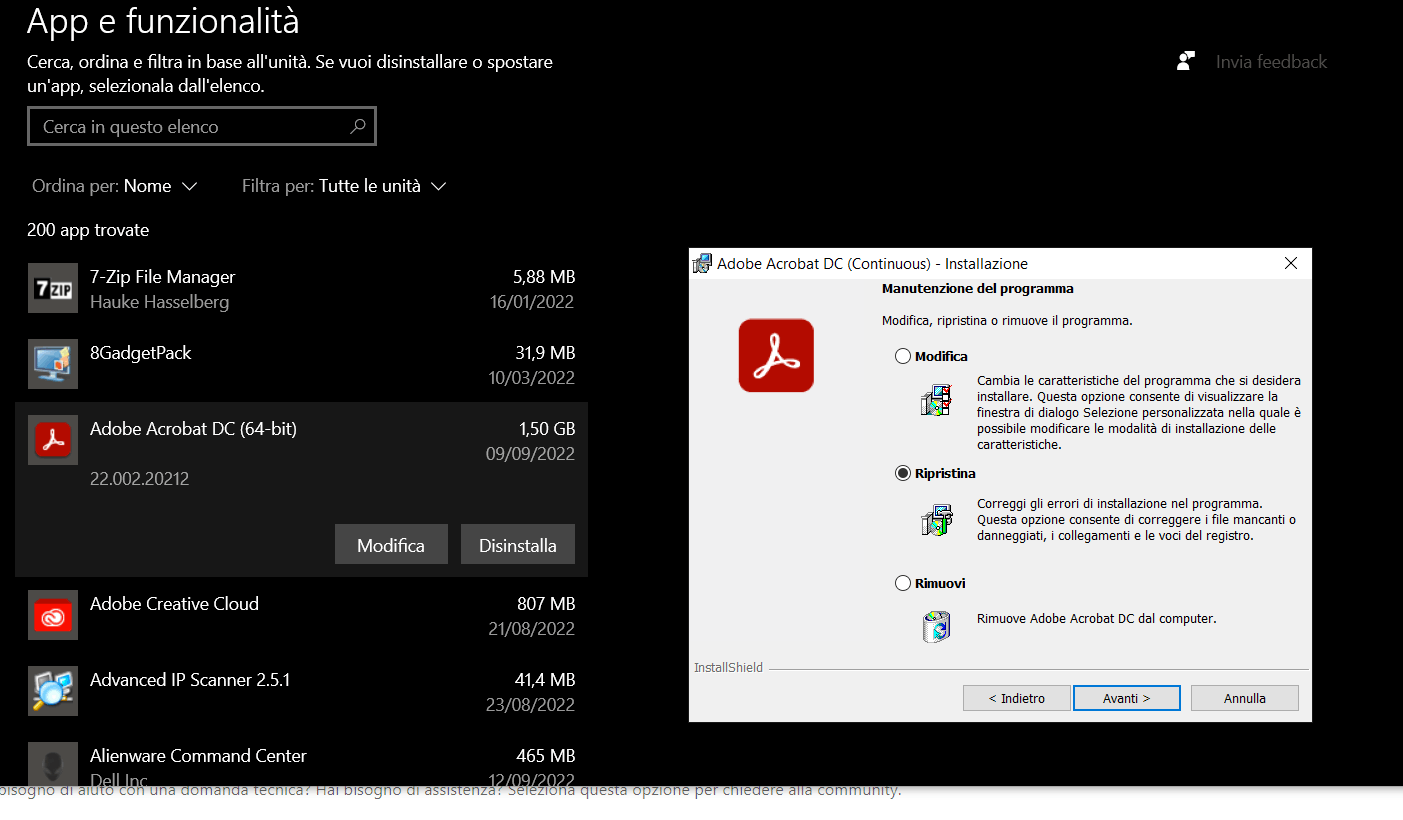The image size is (1403, 820).
Task: Click the search magnifier icon in list search box
Action: pos(357,127)
